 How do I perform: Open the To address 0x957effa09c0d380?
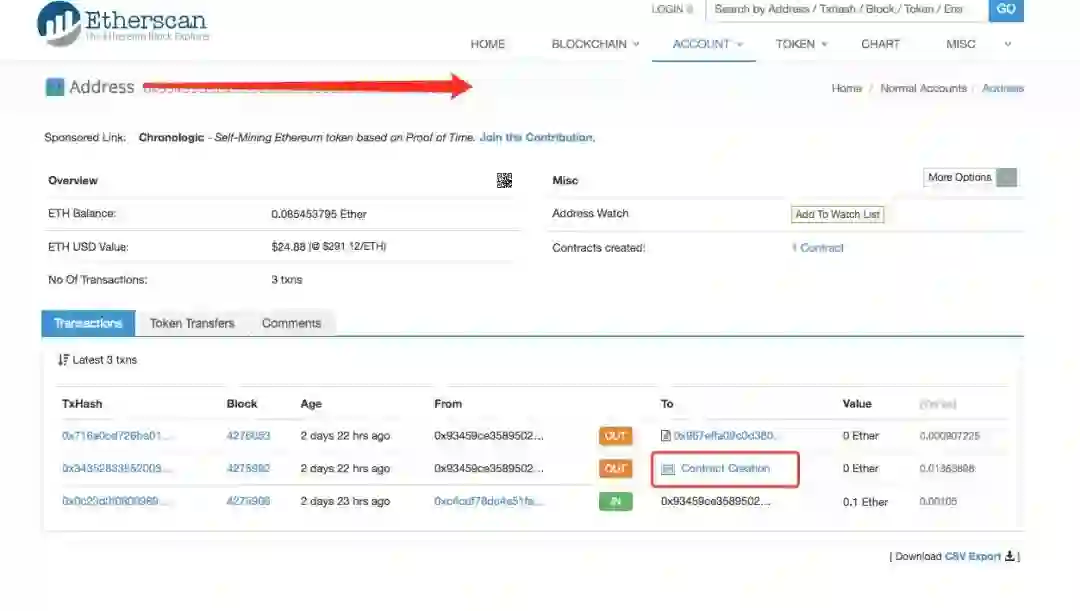[x=725, y=435]
